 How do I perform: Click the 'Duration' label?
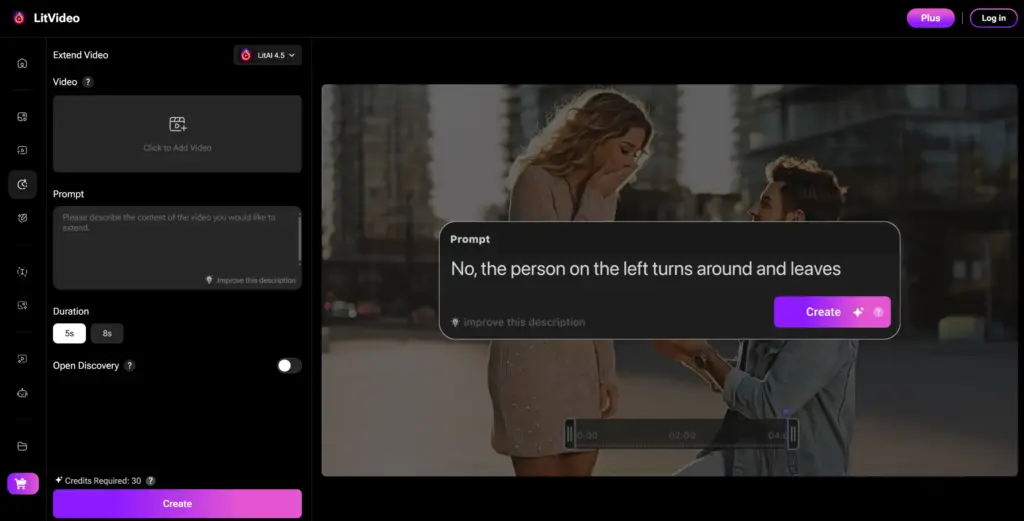click(x=71, y=311)
